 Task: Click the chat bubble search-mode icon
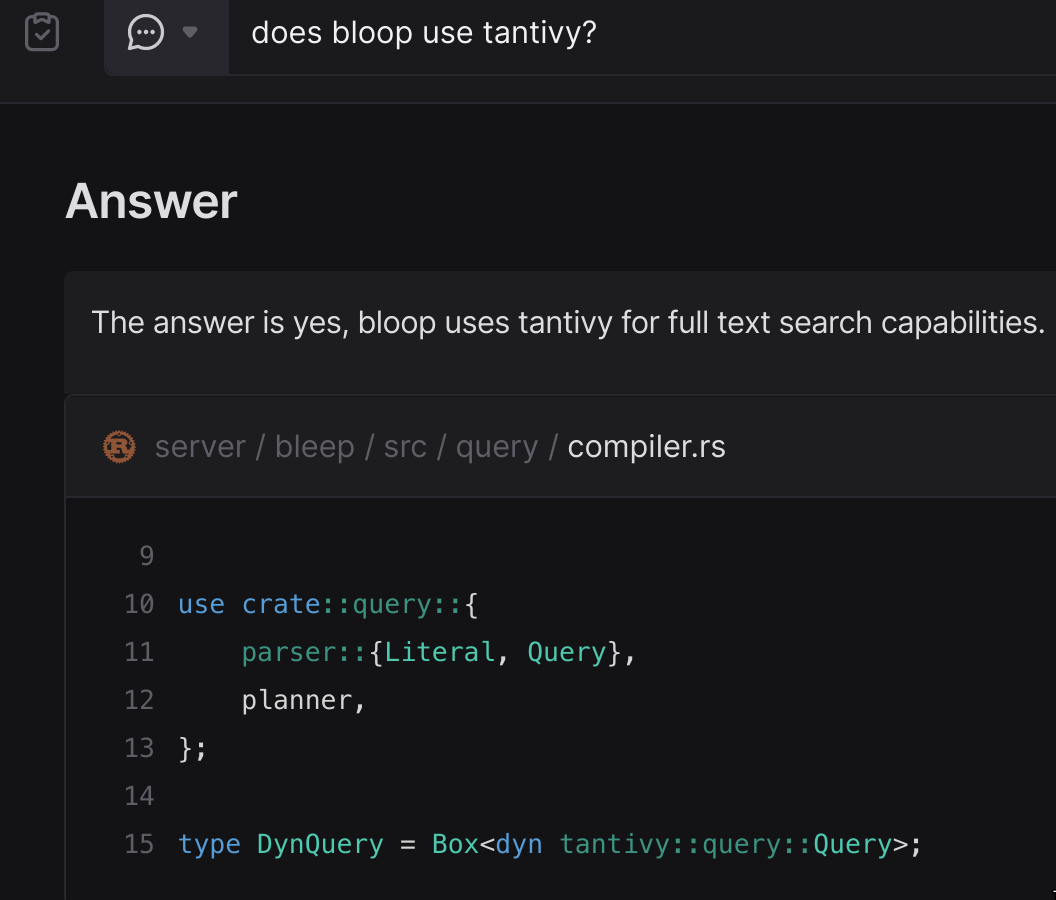[146, 33]
